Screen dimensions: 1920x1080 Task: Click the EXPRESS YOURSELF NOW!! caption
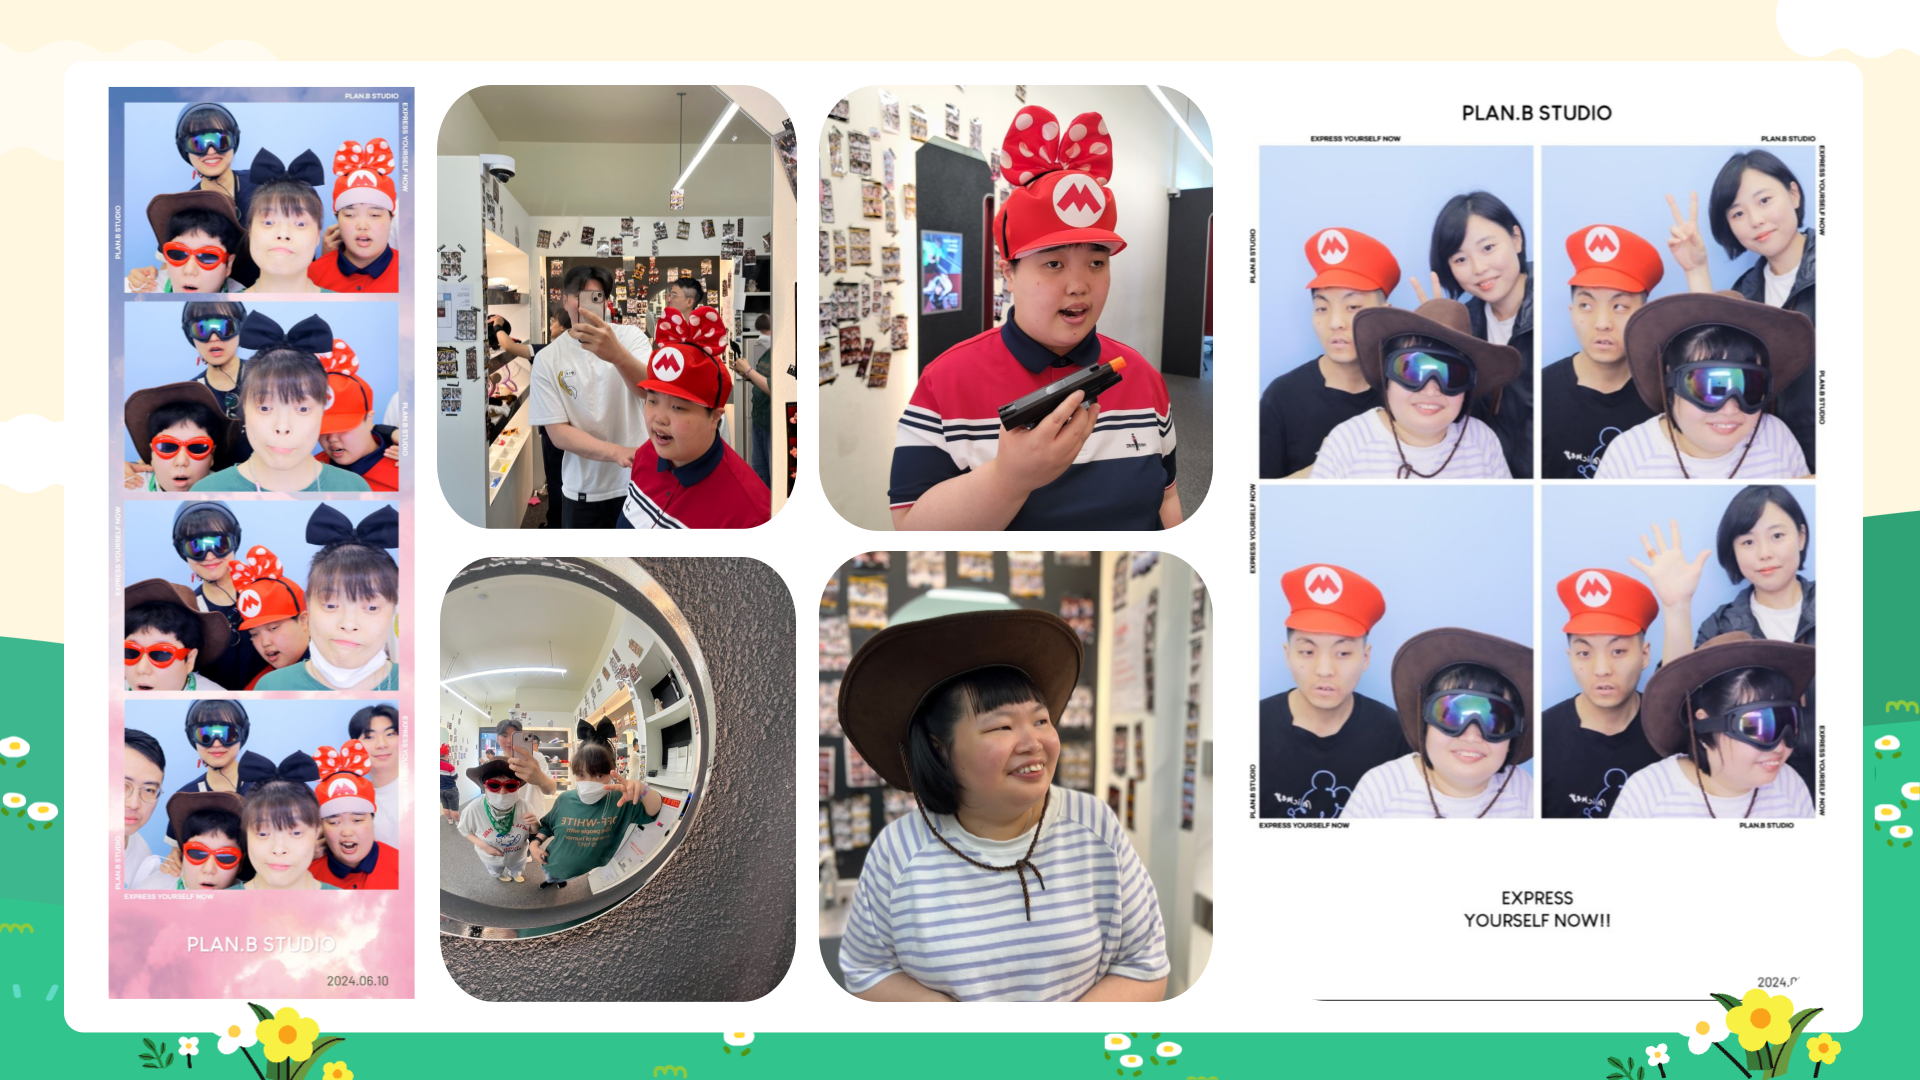pyautogui.click(x=1537, y=909)
